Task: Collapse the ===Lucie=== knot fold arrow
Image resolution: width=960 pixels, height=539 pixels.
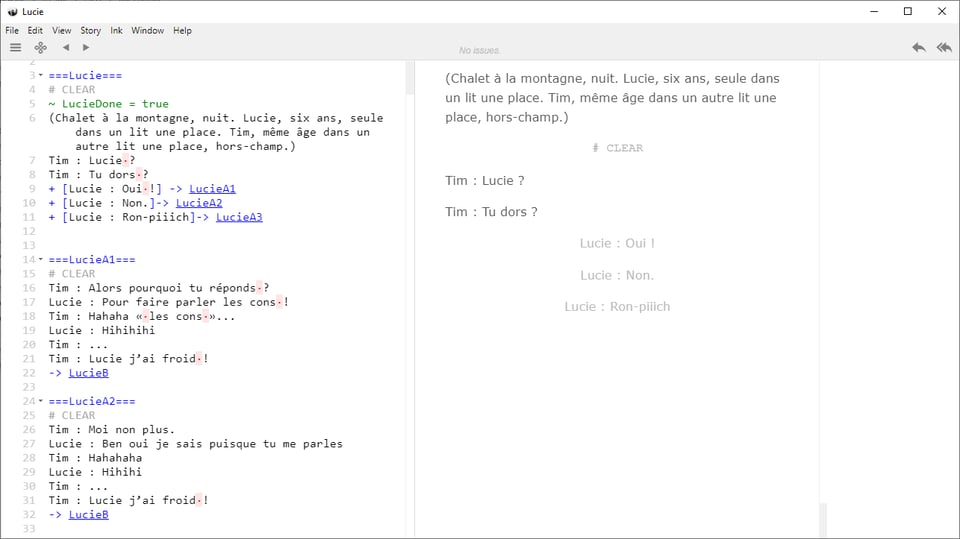Action: pos(41,76)
